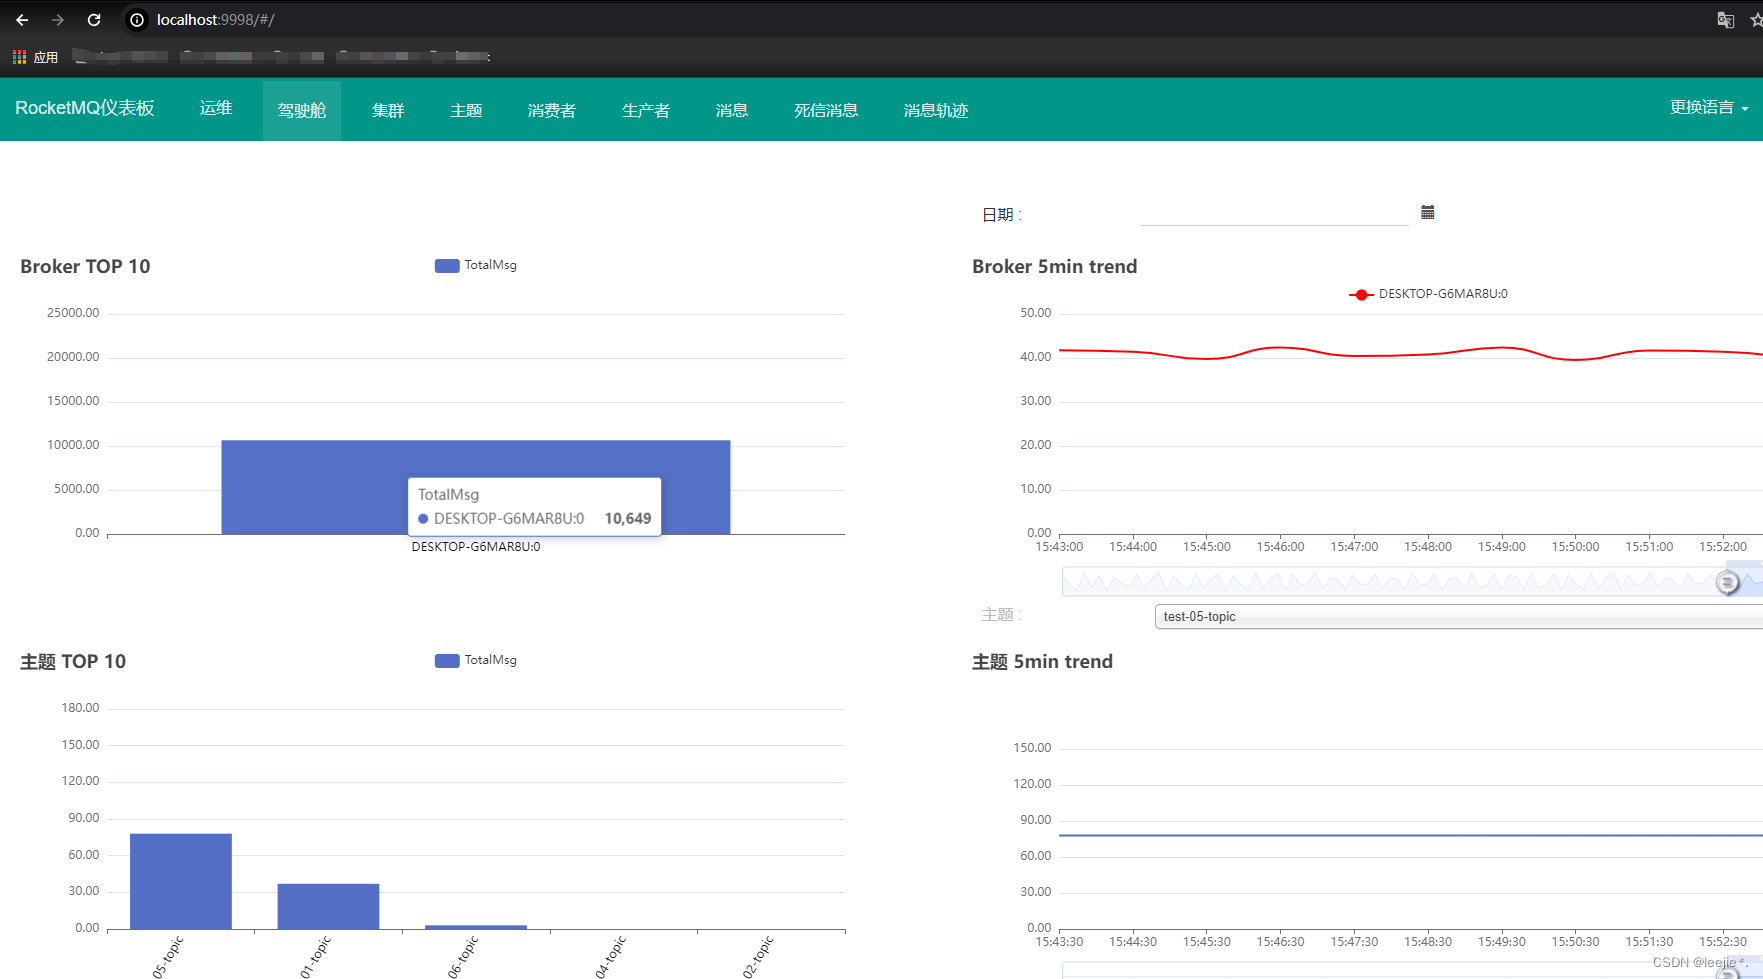Viewport: 1763px width, 979px height.
Task: Click the browser forward arrow
Action: point(58,20)
